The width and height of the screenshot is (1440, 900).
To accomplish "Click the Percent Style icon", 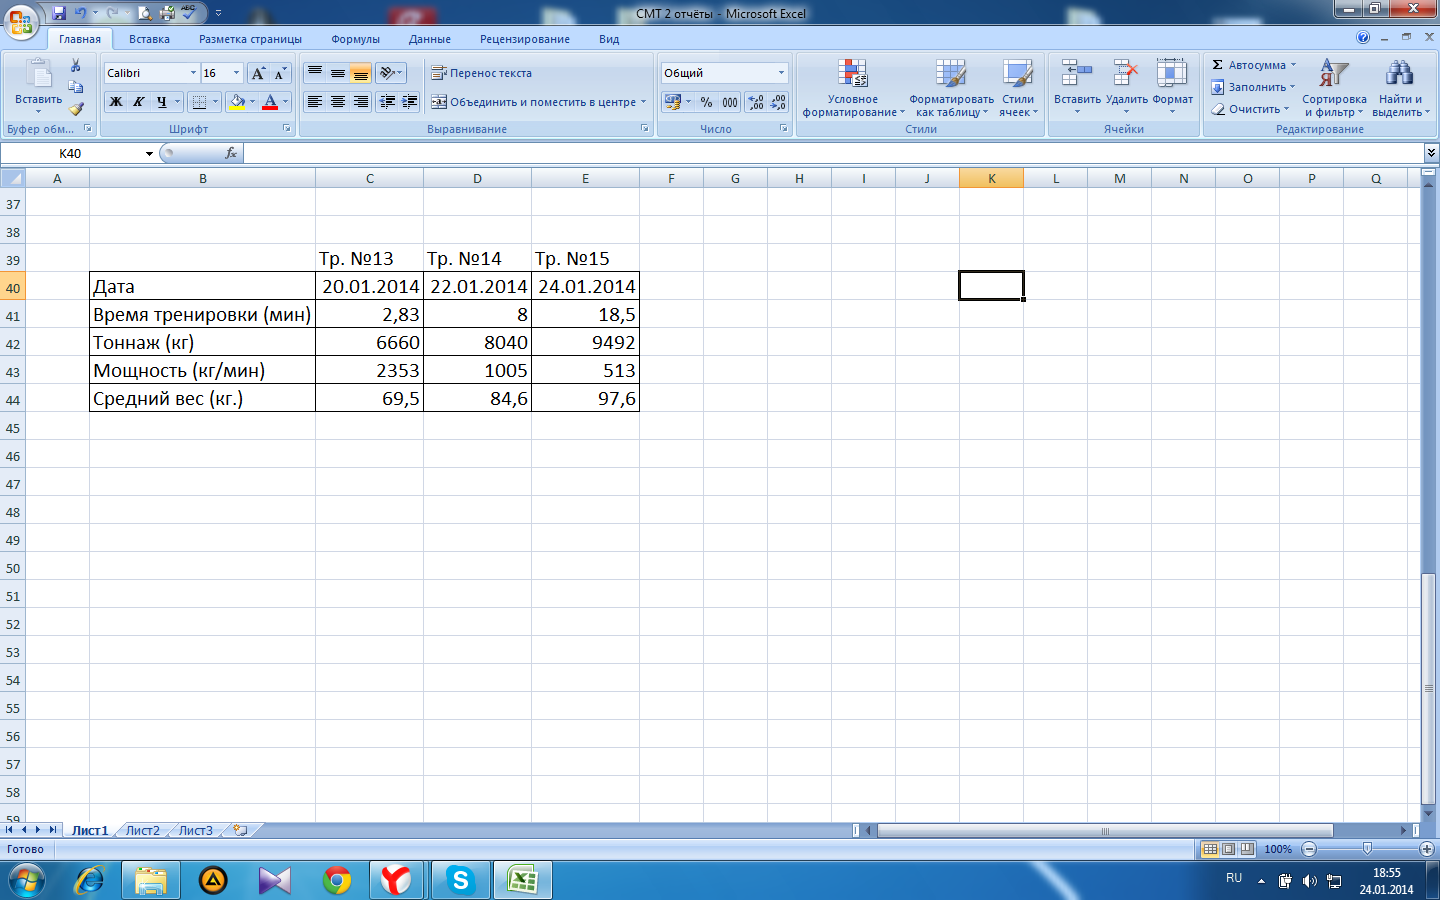I will pos(706,102).
